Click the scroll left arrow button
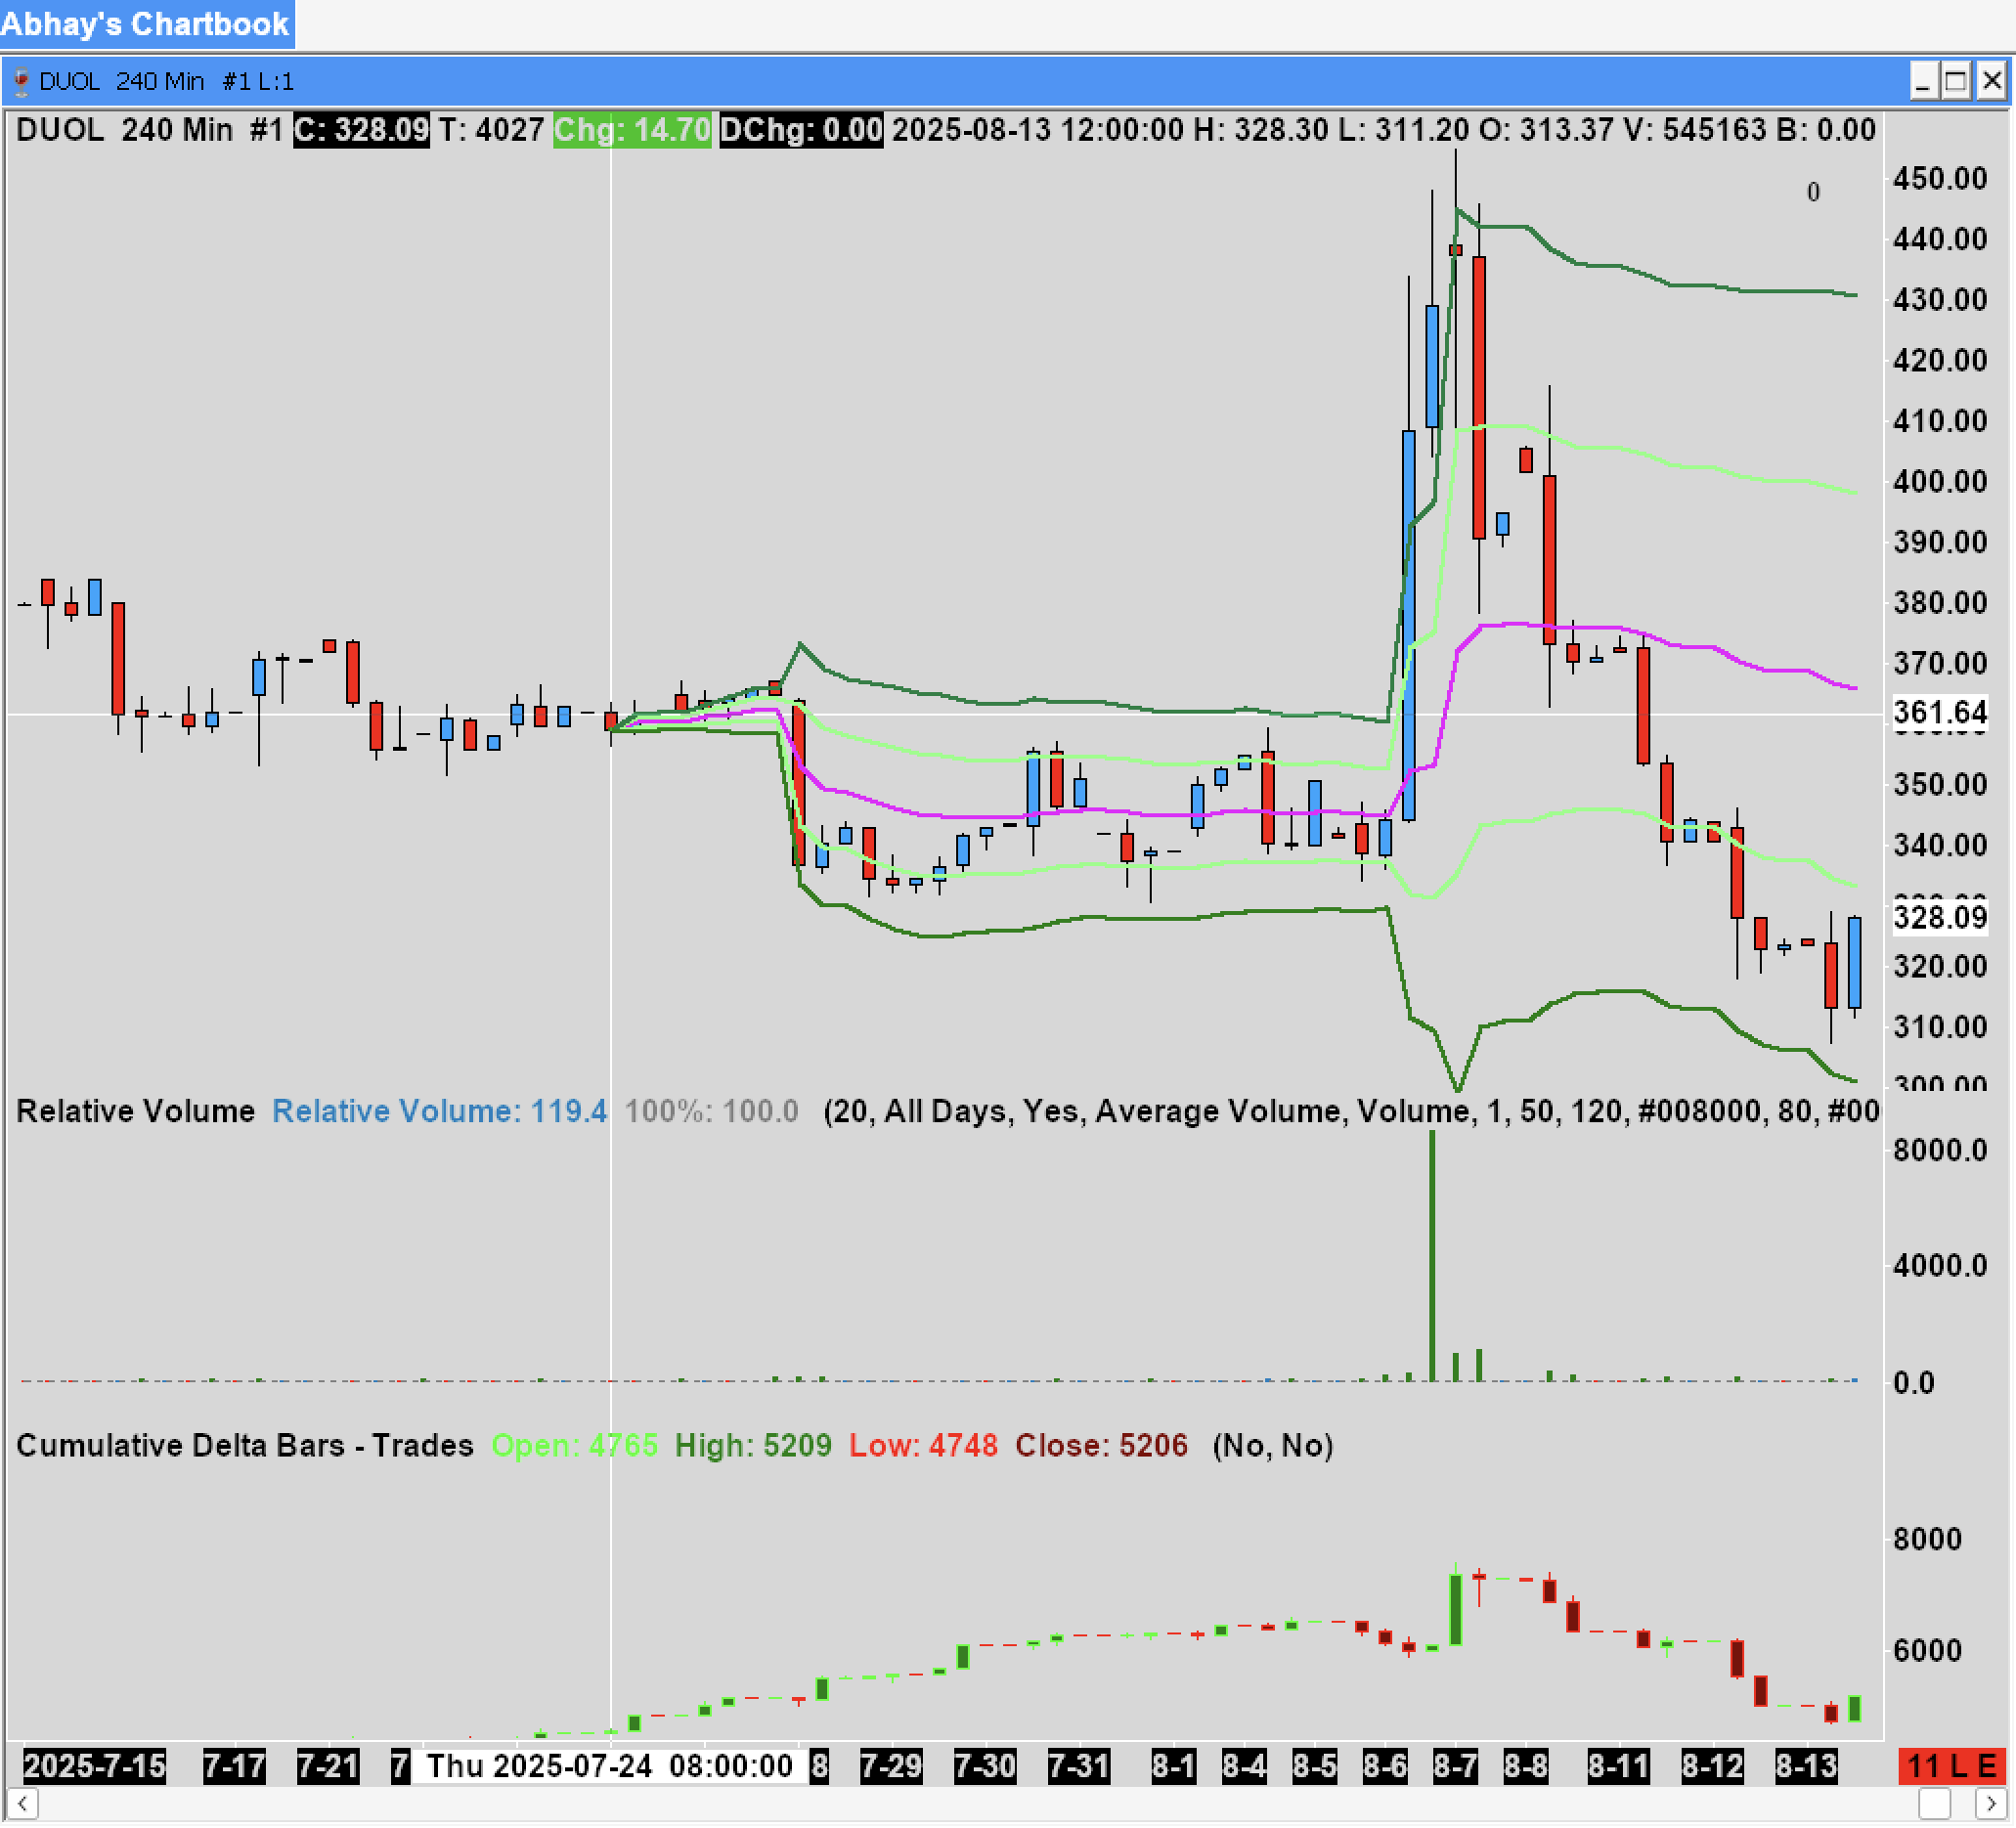The height and width of the screenshot is (1828, 2016). [x=22, y=1806]
